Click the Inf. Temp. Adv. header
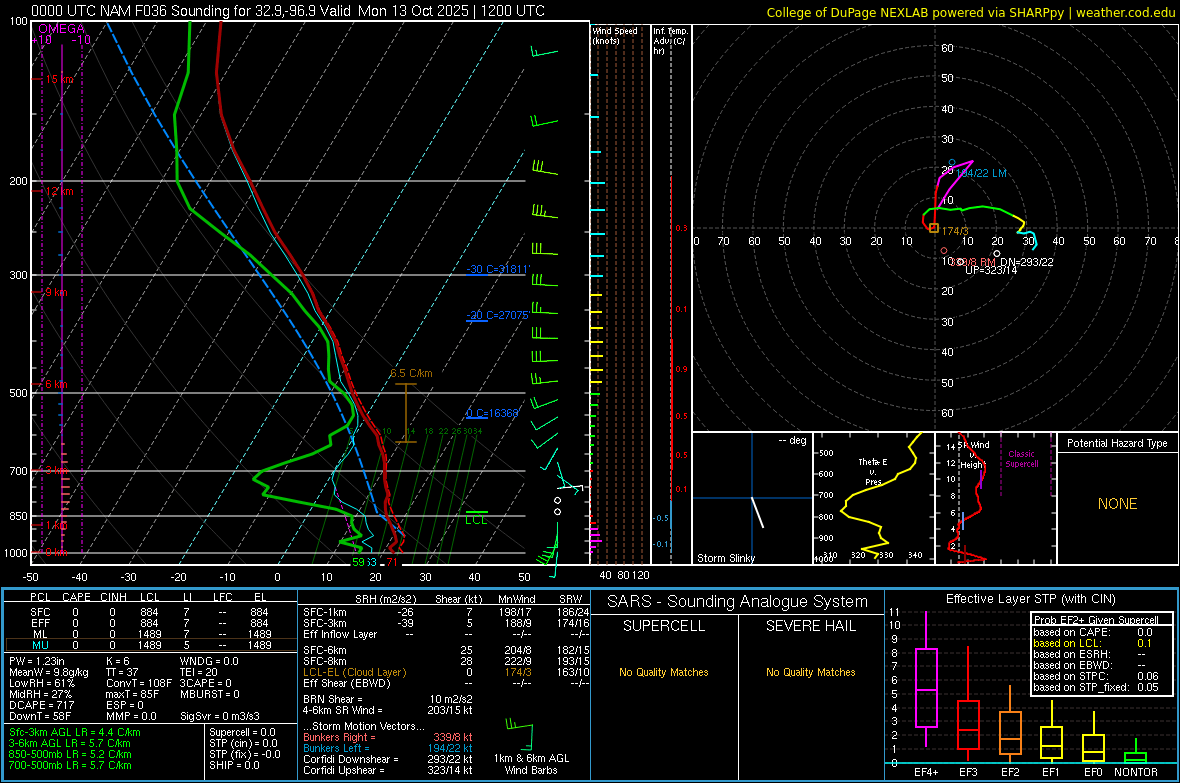The width and height of the screenshot is (1180, 783). pos(669,41)
